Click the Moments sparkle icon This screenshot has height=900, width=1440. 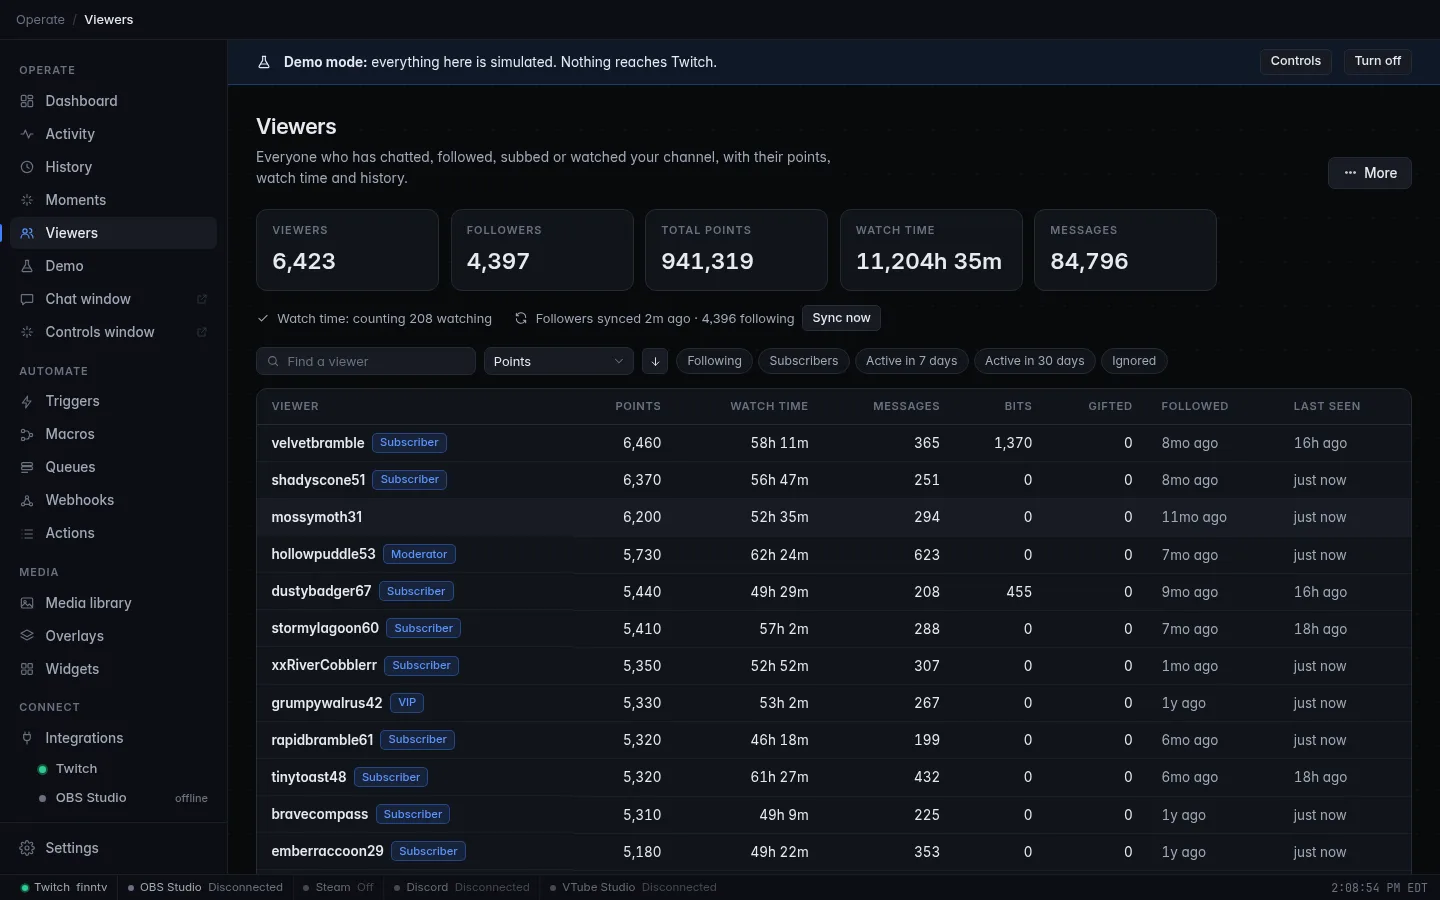27,200
